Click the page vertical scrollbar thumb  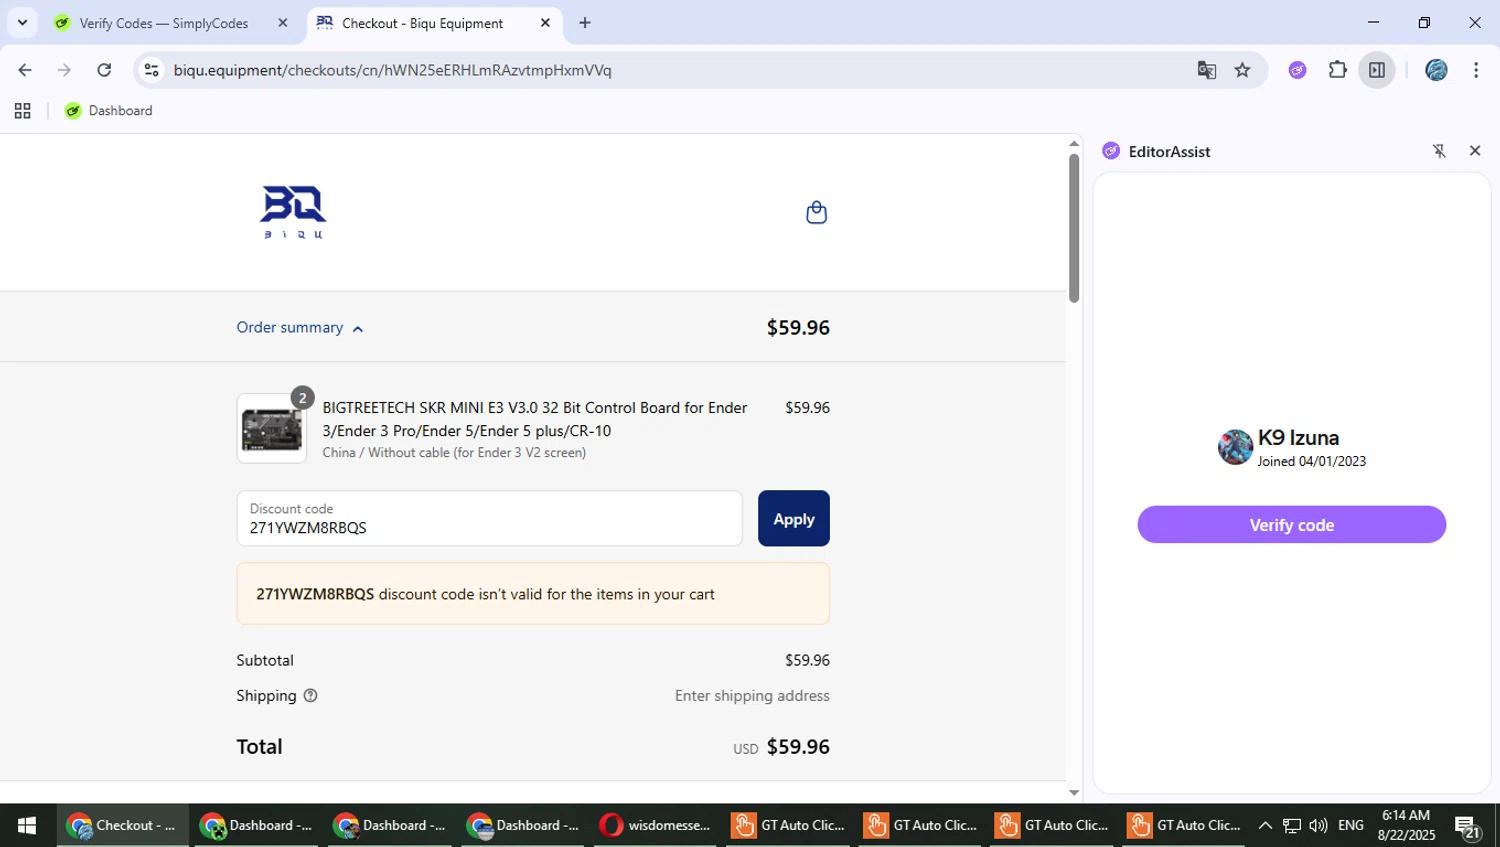[x=1074, y=227]
